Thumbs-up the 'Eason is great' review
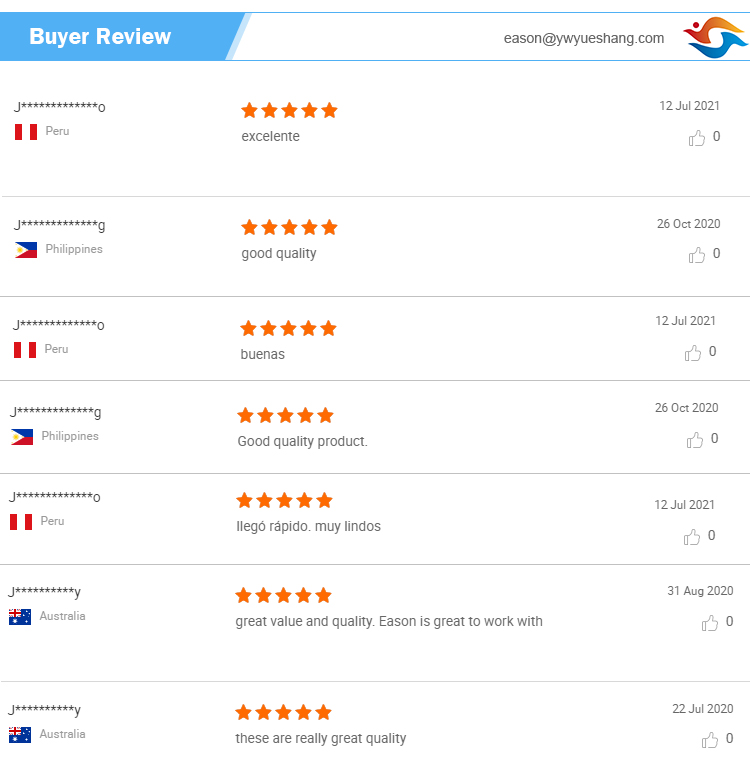750x778 pixels. [710, 623]
